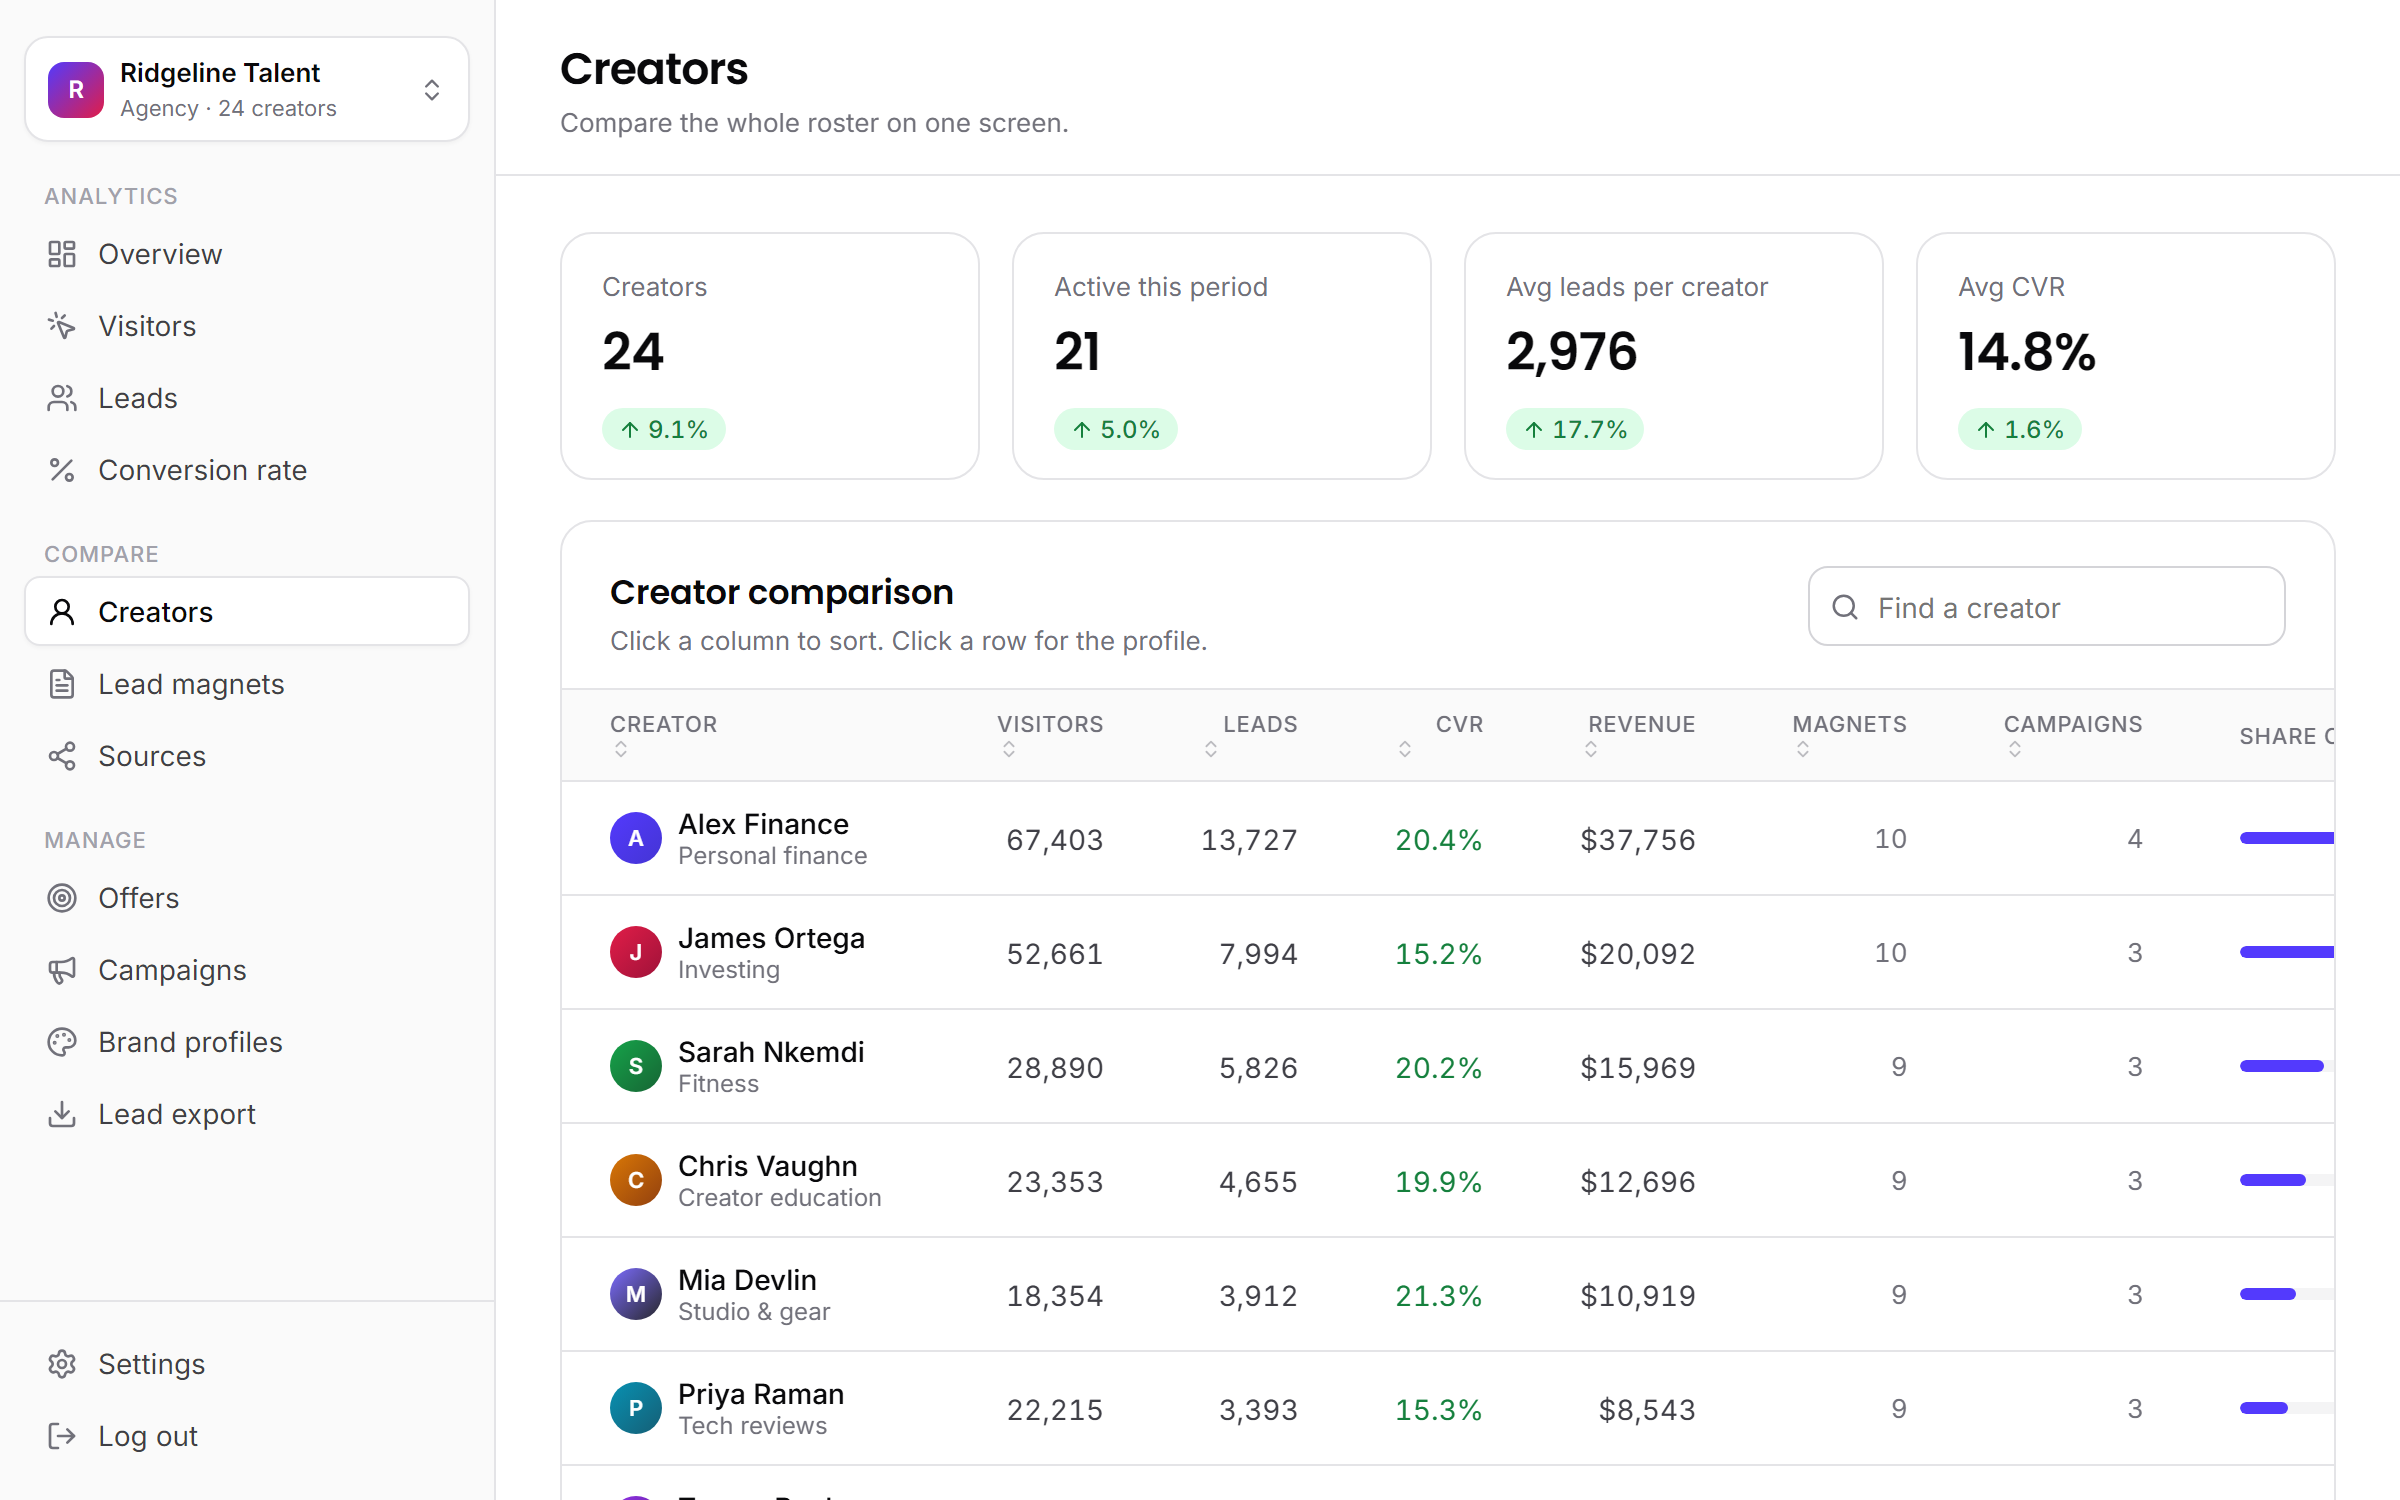Click the Visitors cursor icon
The image size is (2400, 1500).
[62, 326]
